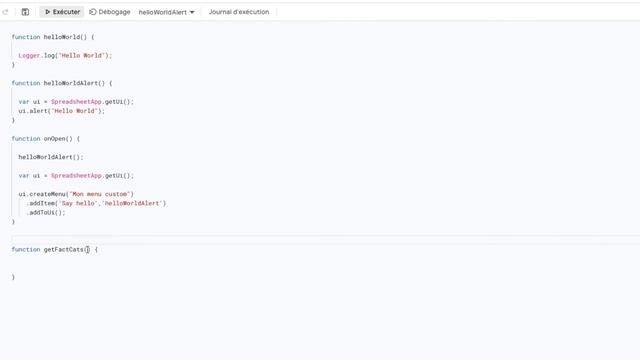The width and height of the screenshot is (640, 360).
Task: Click the Logger.log('Hello World') line
Action: pyautogui.click(x=65, y=56)
